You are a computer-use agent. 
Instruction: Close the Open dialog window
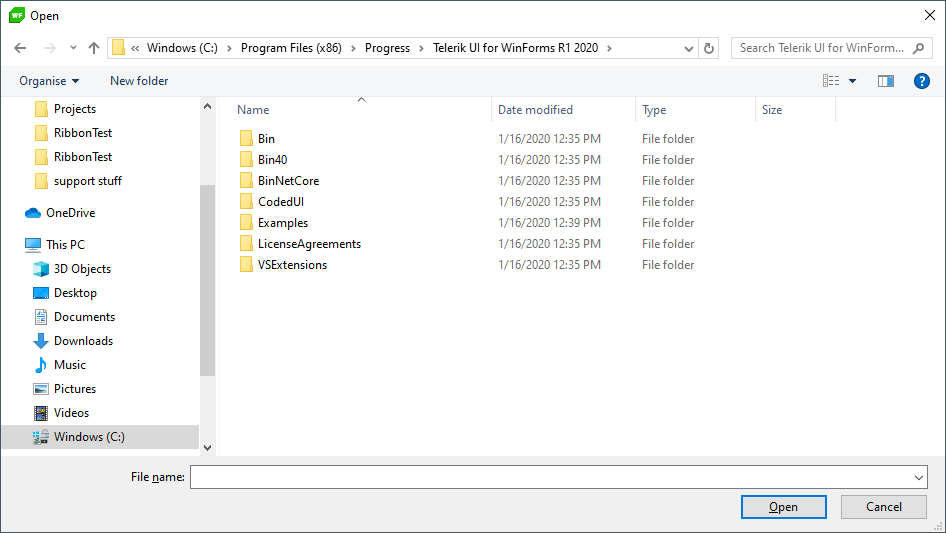930,16
